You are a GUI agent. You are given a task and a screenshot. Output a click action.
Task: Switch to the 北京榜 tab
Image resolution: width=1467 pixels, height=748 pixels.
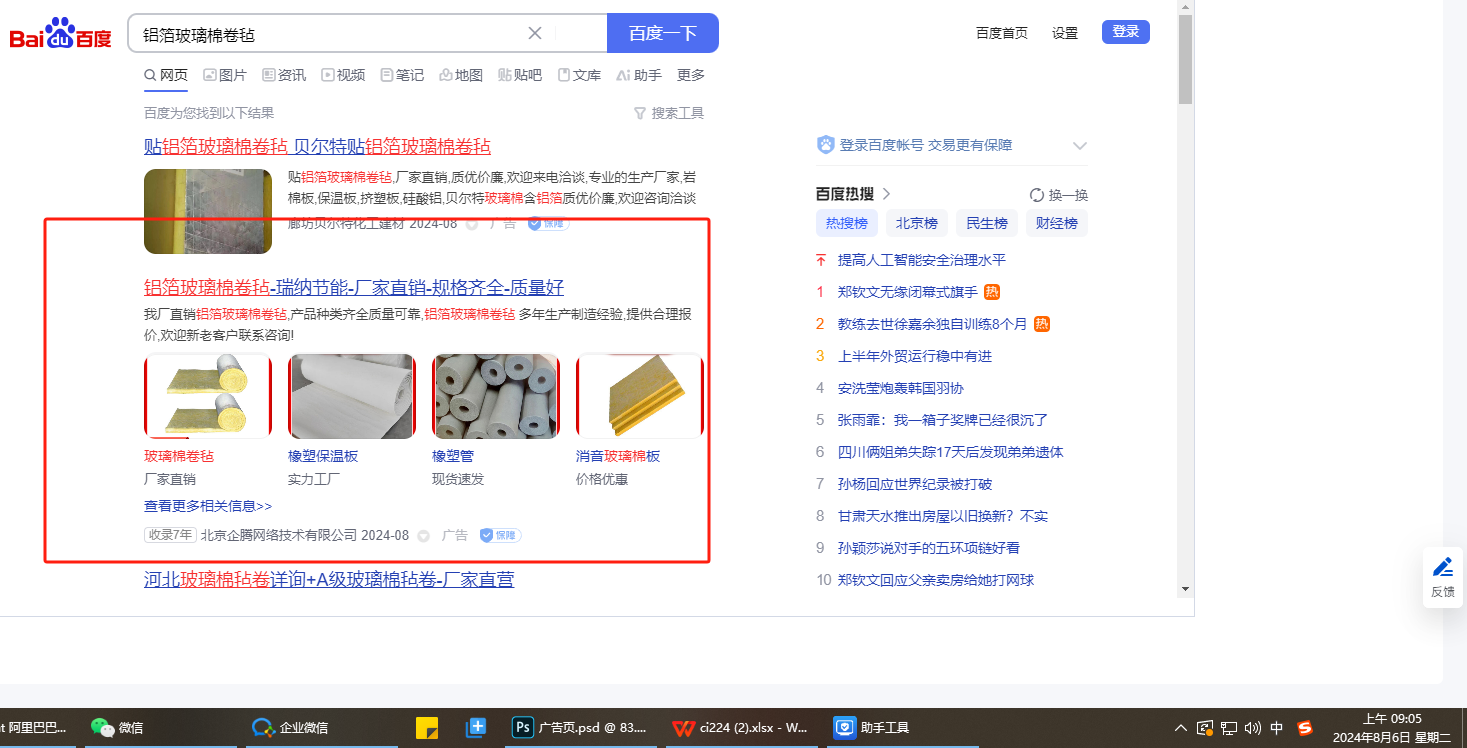click(916, 223)
